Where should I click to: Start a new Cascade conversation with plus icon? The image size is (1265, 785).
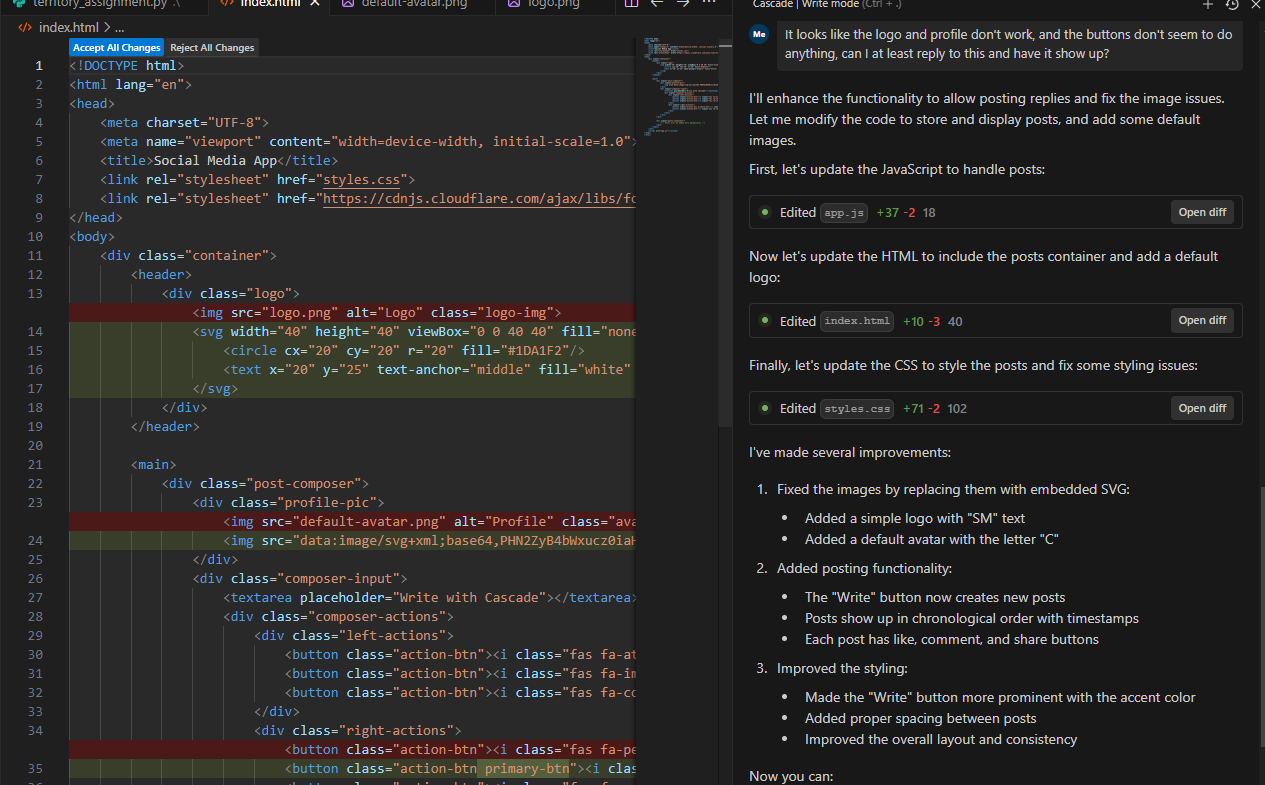pos(1207,4)
